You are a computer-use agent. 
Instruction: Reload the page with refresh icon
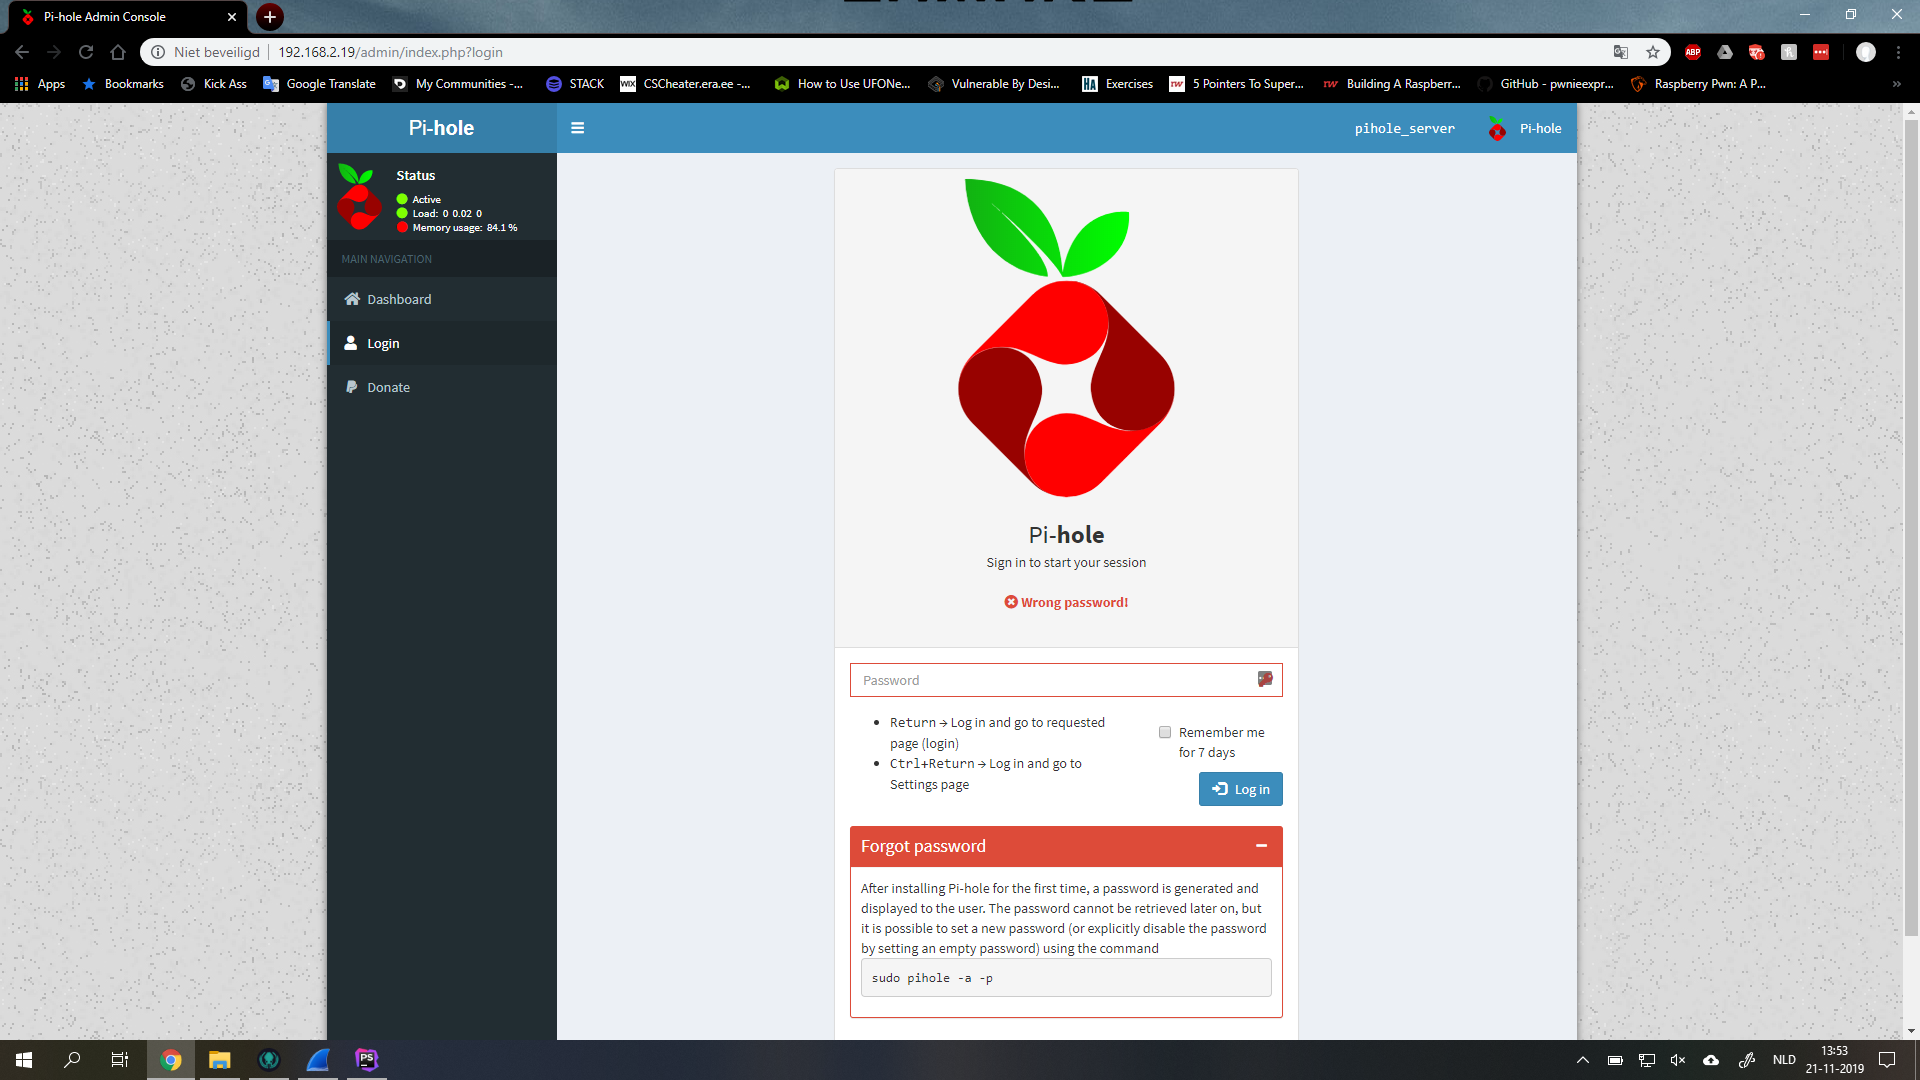(86, 52)
